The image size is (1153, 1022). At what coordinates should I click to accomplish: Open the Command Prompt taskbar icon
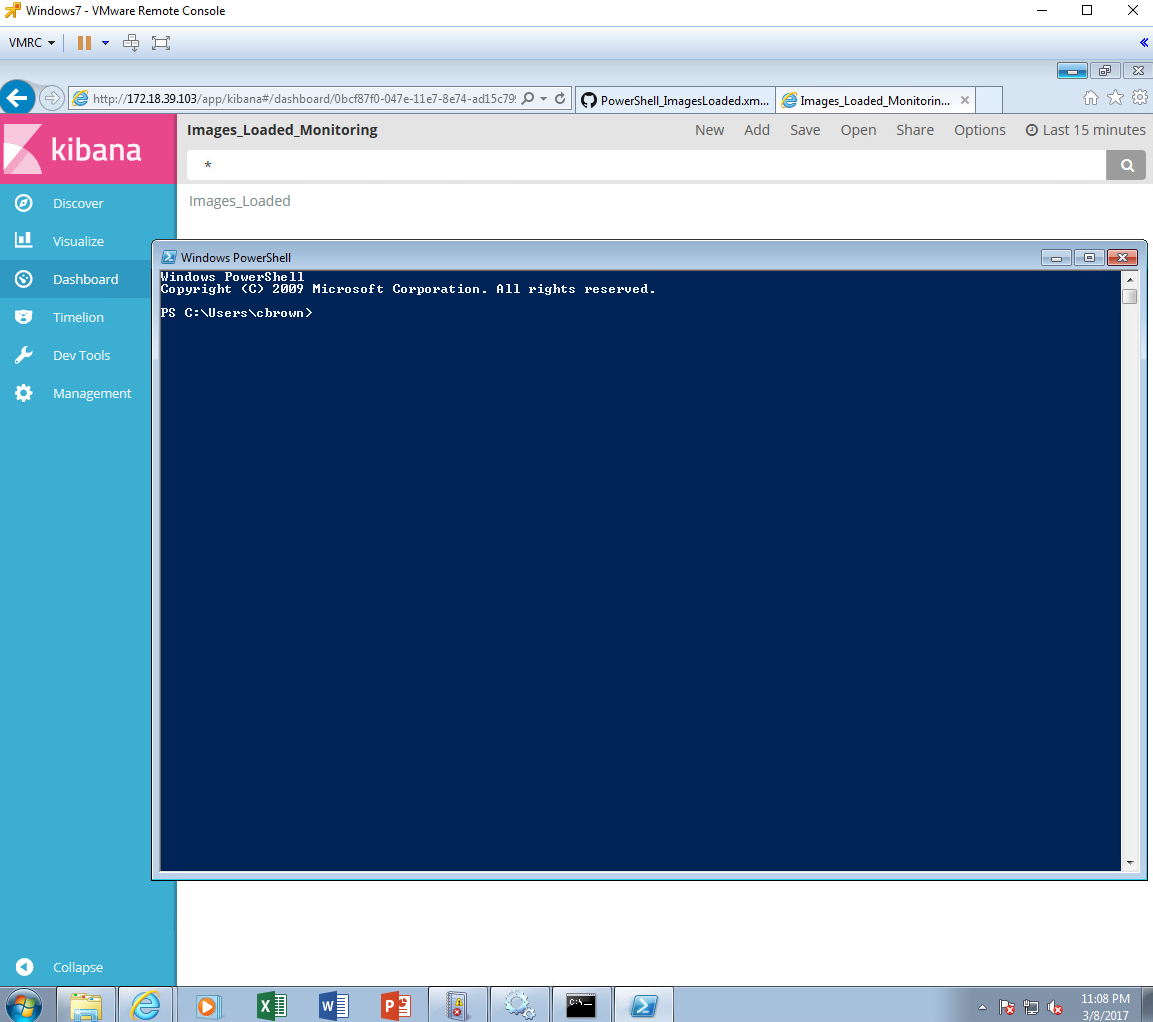[x=581, y=1005]
